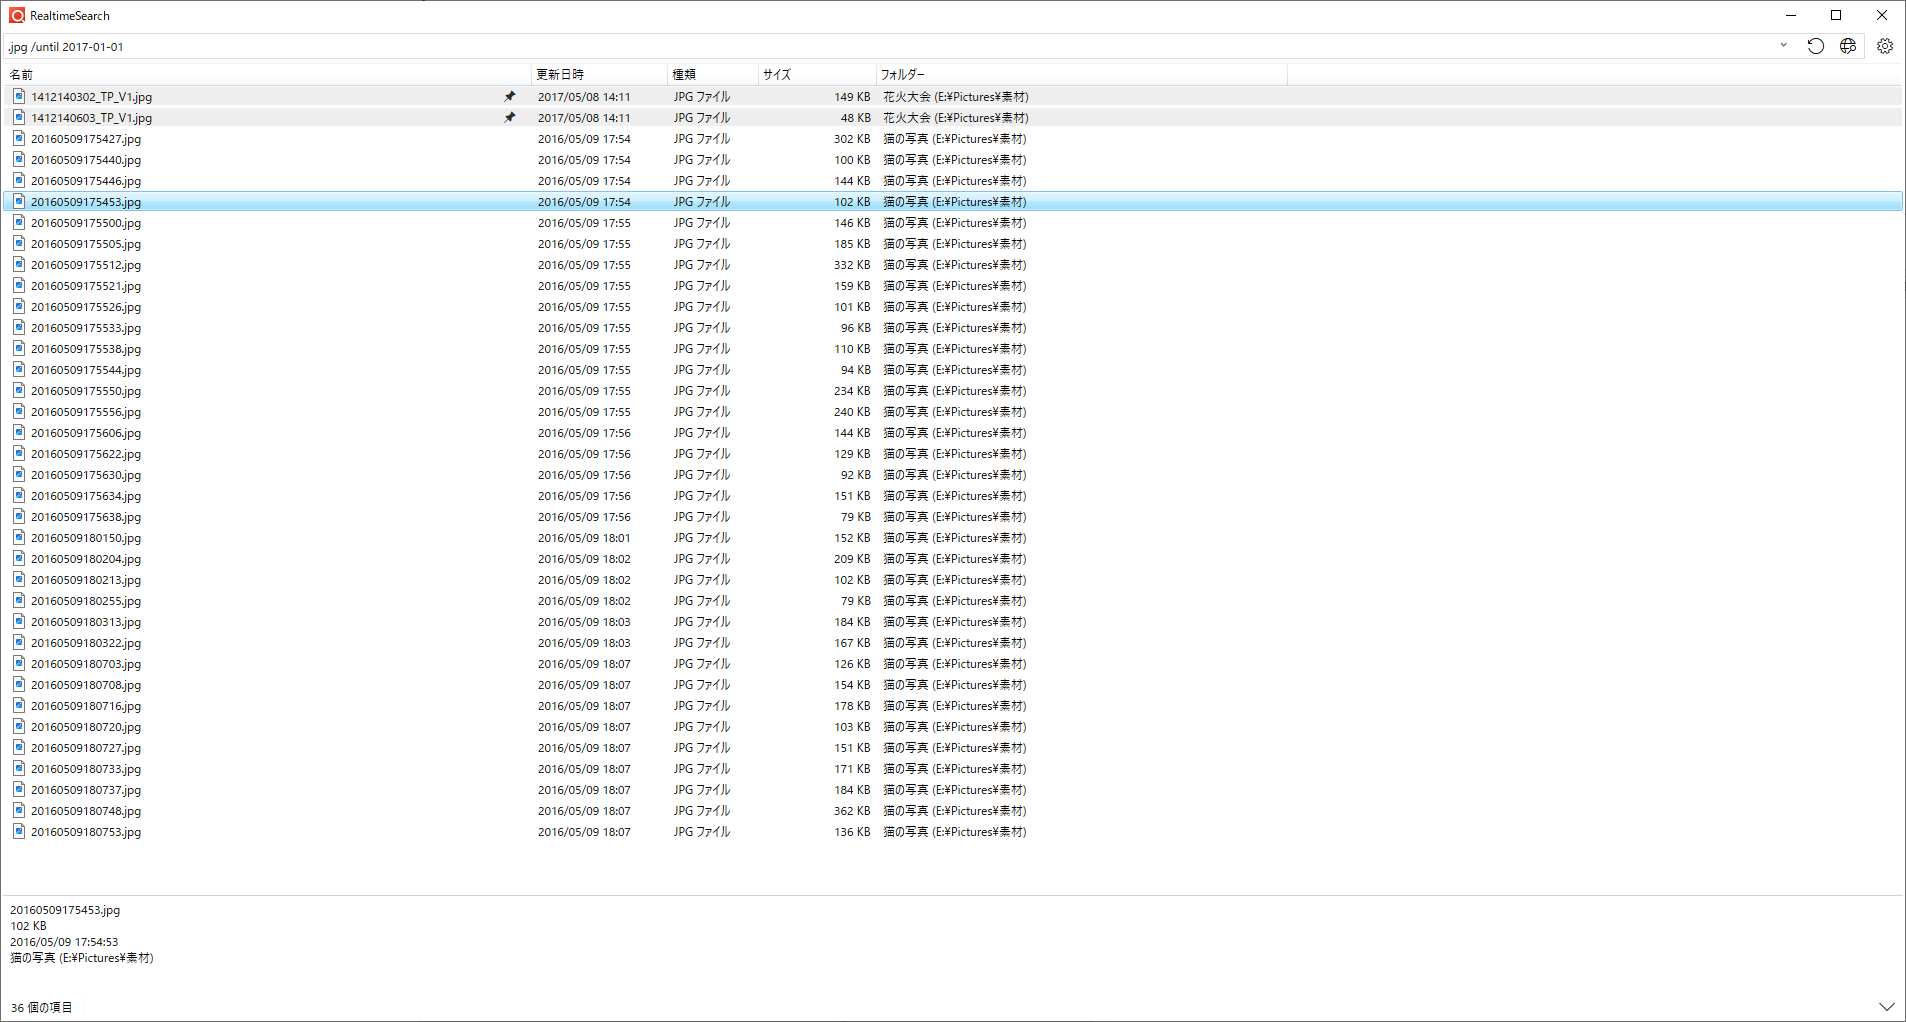Click the 209 KB size cell
Viewport: 1906px width, 1022px height.
coord(852,559)
